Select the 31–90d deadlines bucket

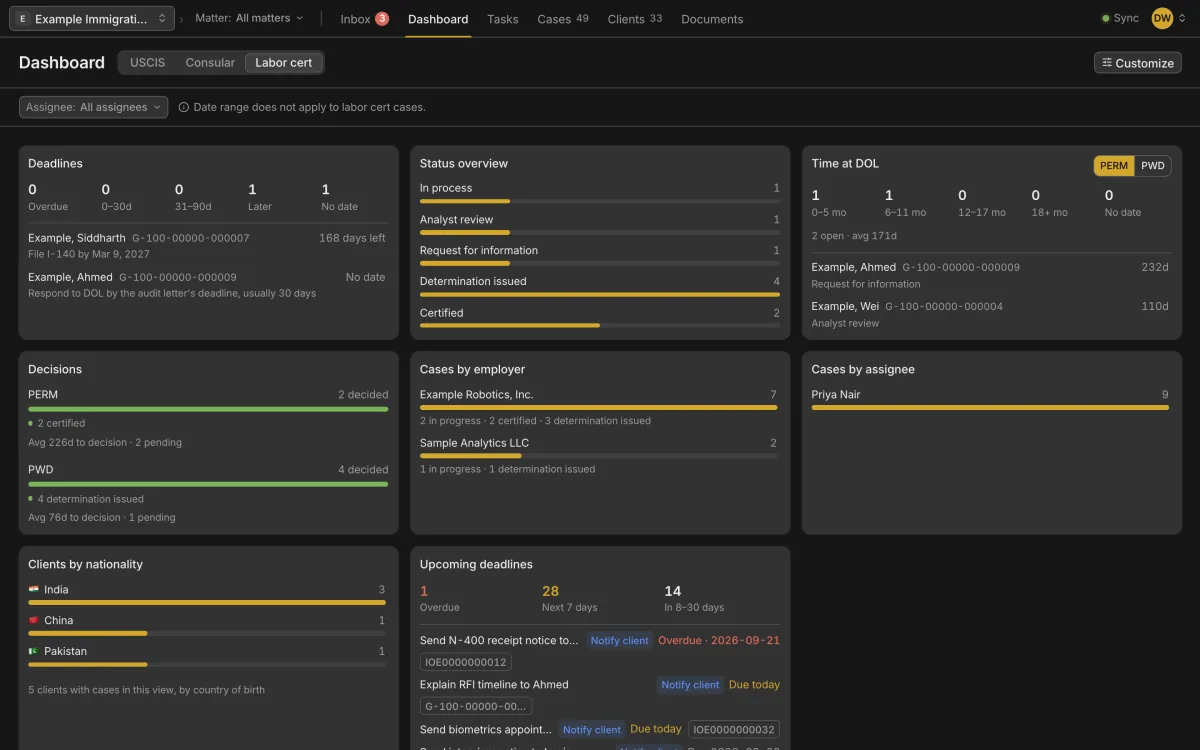193,197
